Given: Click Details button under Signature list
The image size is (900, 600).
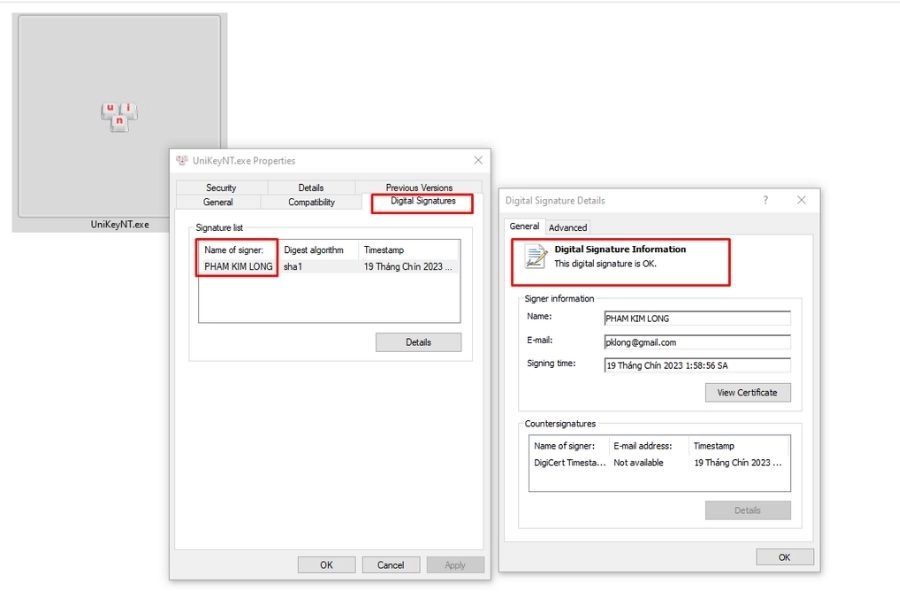Looking at the screenshot, I should coord(418,342).
